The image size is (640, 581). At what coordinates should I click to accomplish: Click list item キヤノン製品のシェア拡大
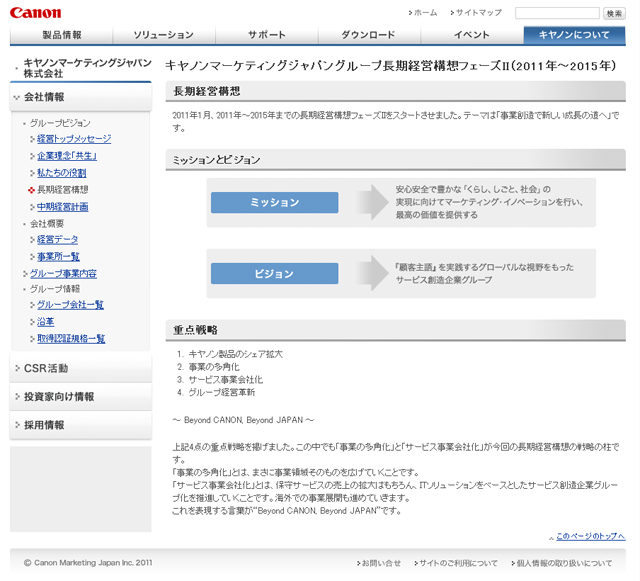click(235, 354)
